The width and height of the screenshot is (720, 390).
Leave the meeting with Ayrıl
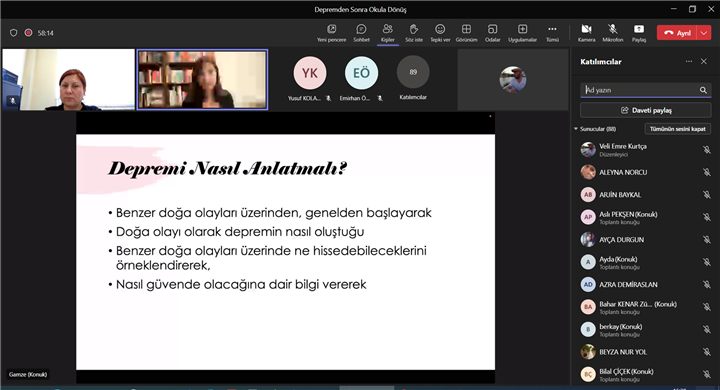coord(677,33)
